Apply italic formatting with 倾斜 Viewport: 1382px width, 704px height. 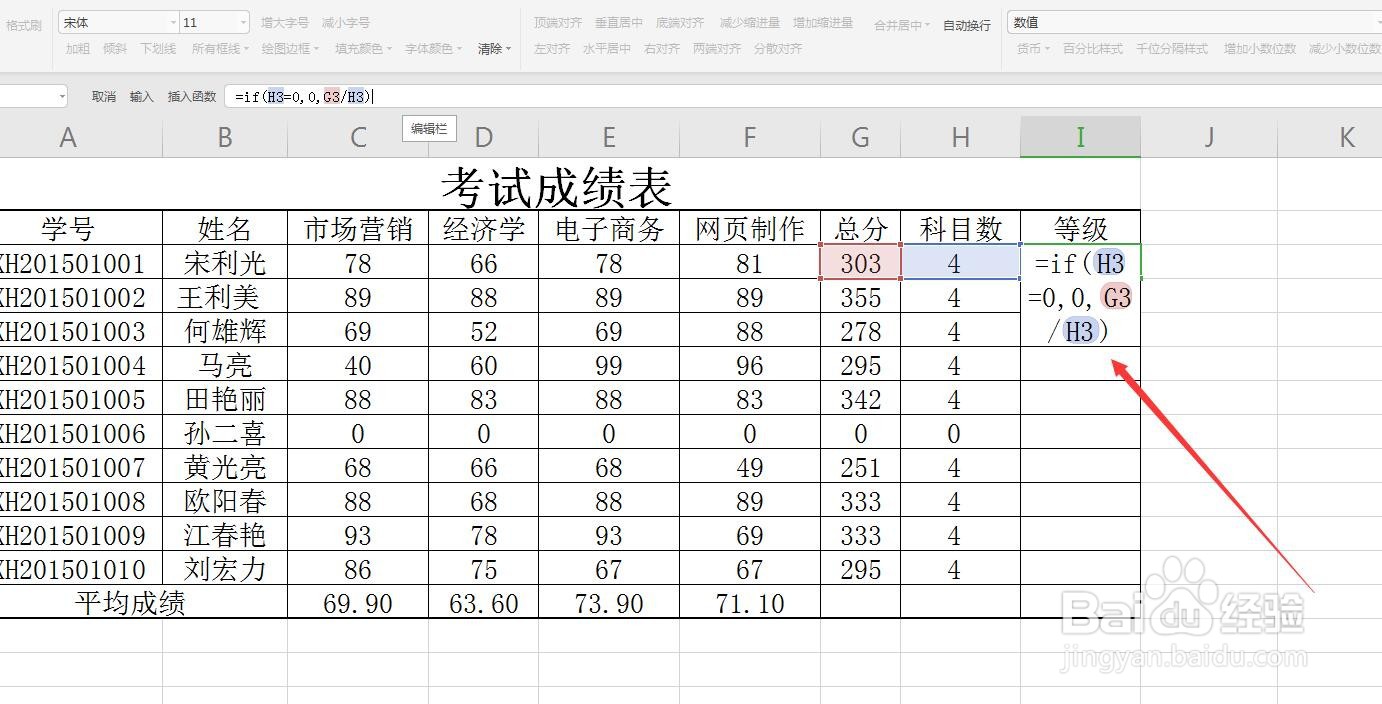pos(112,48)
